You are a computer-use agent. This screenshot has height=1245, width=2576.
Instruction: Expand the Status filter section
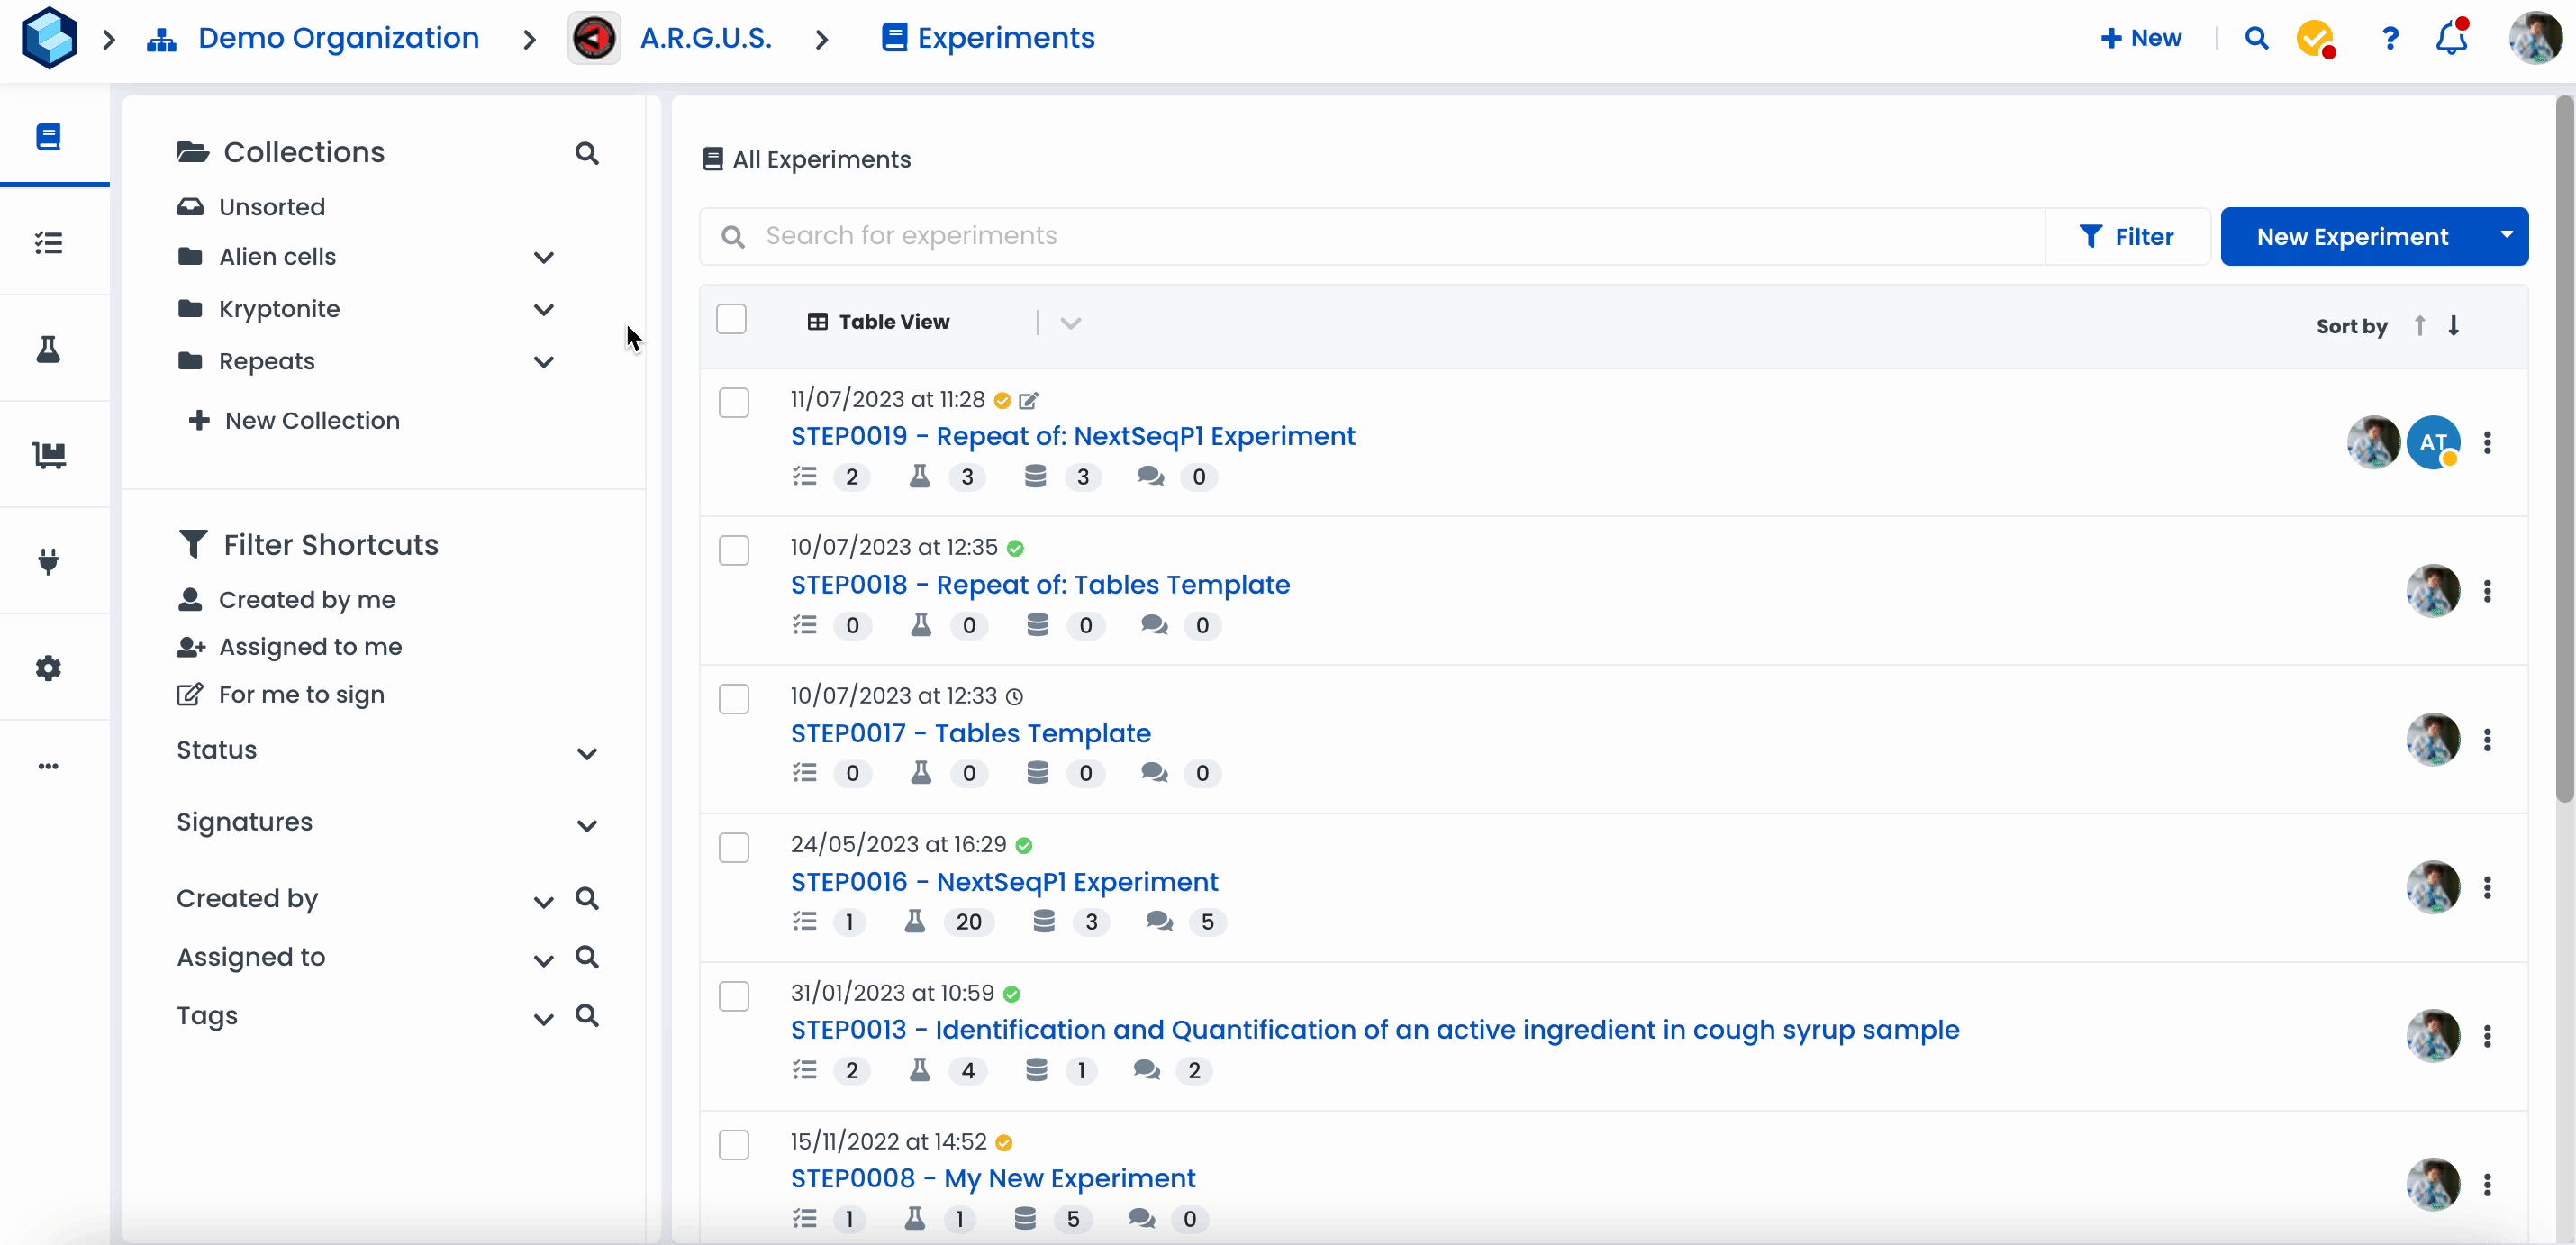(587, 754)
